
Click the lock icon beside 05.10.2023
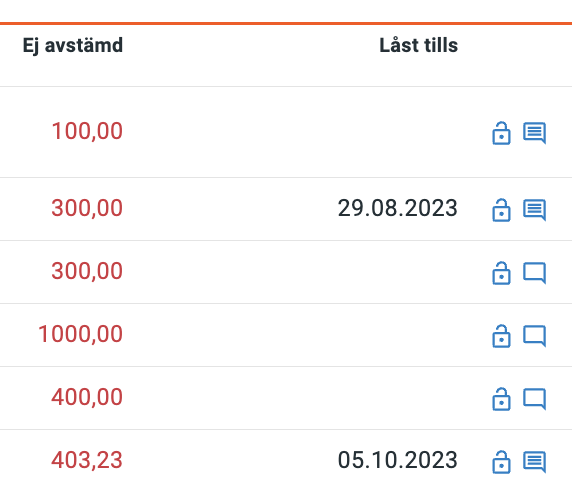[501, 462]
